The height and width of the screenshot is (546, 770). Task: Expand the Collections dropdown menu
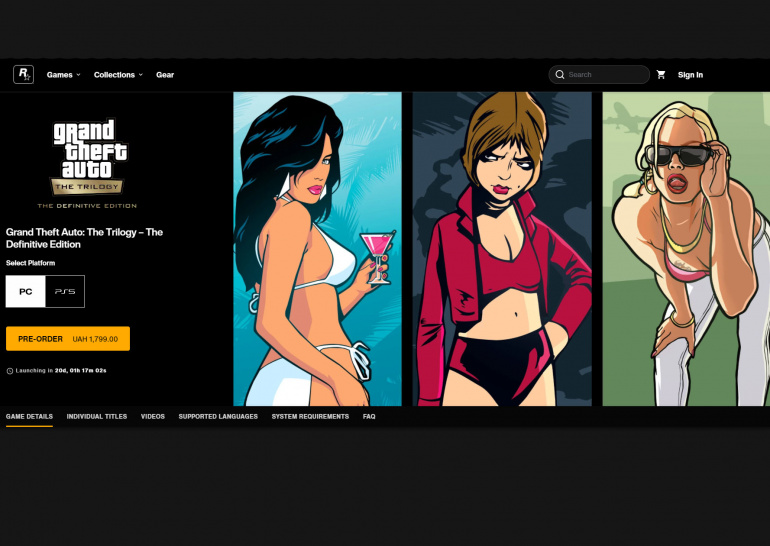point(118,75)
